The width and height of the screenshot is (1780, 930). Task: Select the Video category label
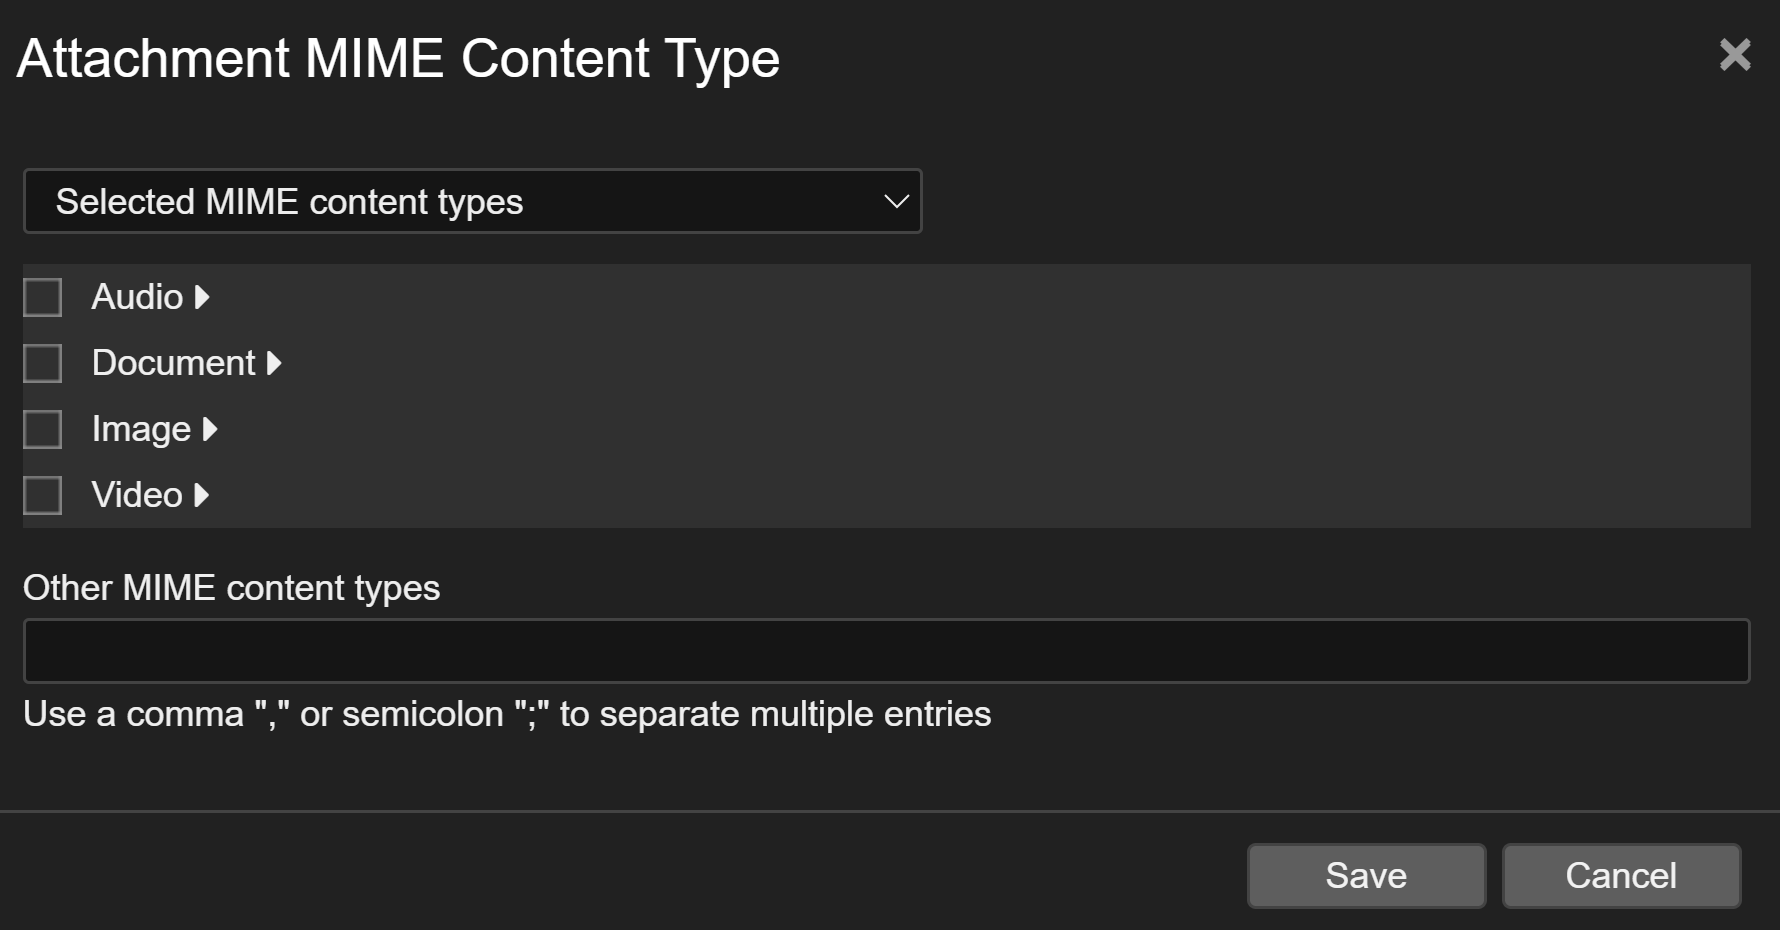(x=137, y=495)
